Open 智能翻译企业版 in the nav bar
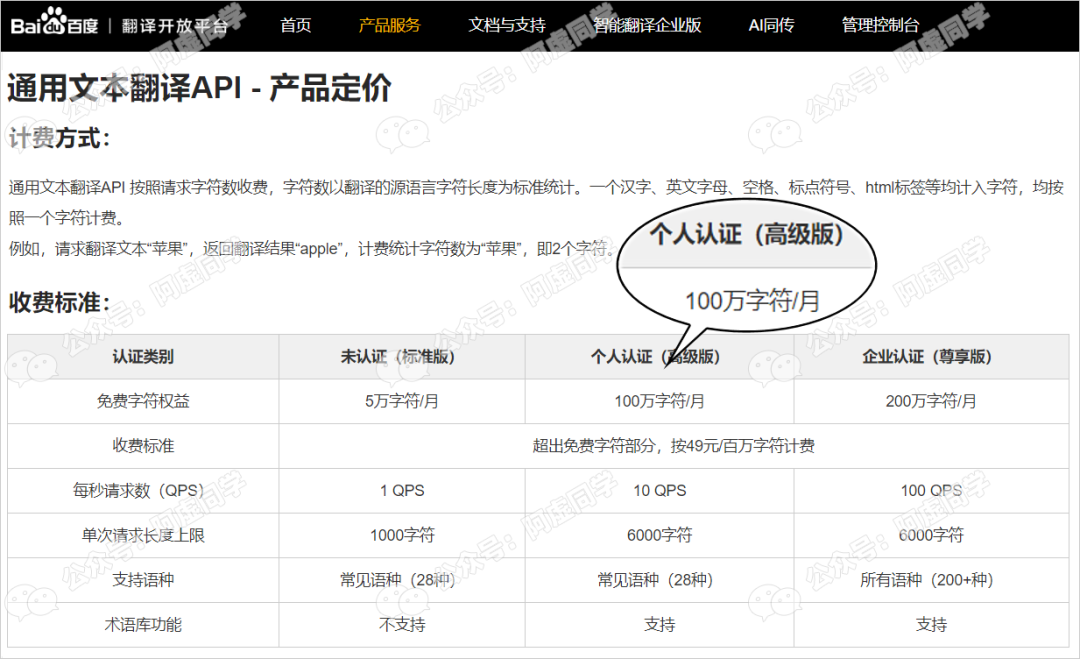The height and width of the screenshot is (659, 1080). (x=647, y=25)
